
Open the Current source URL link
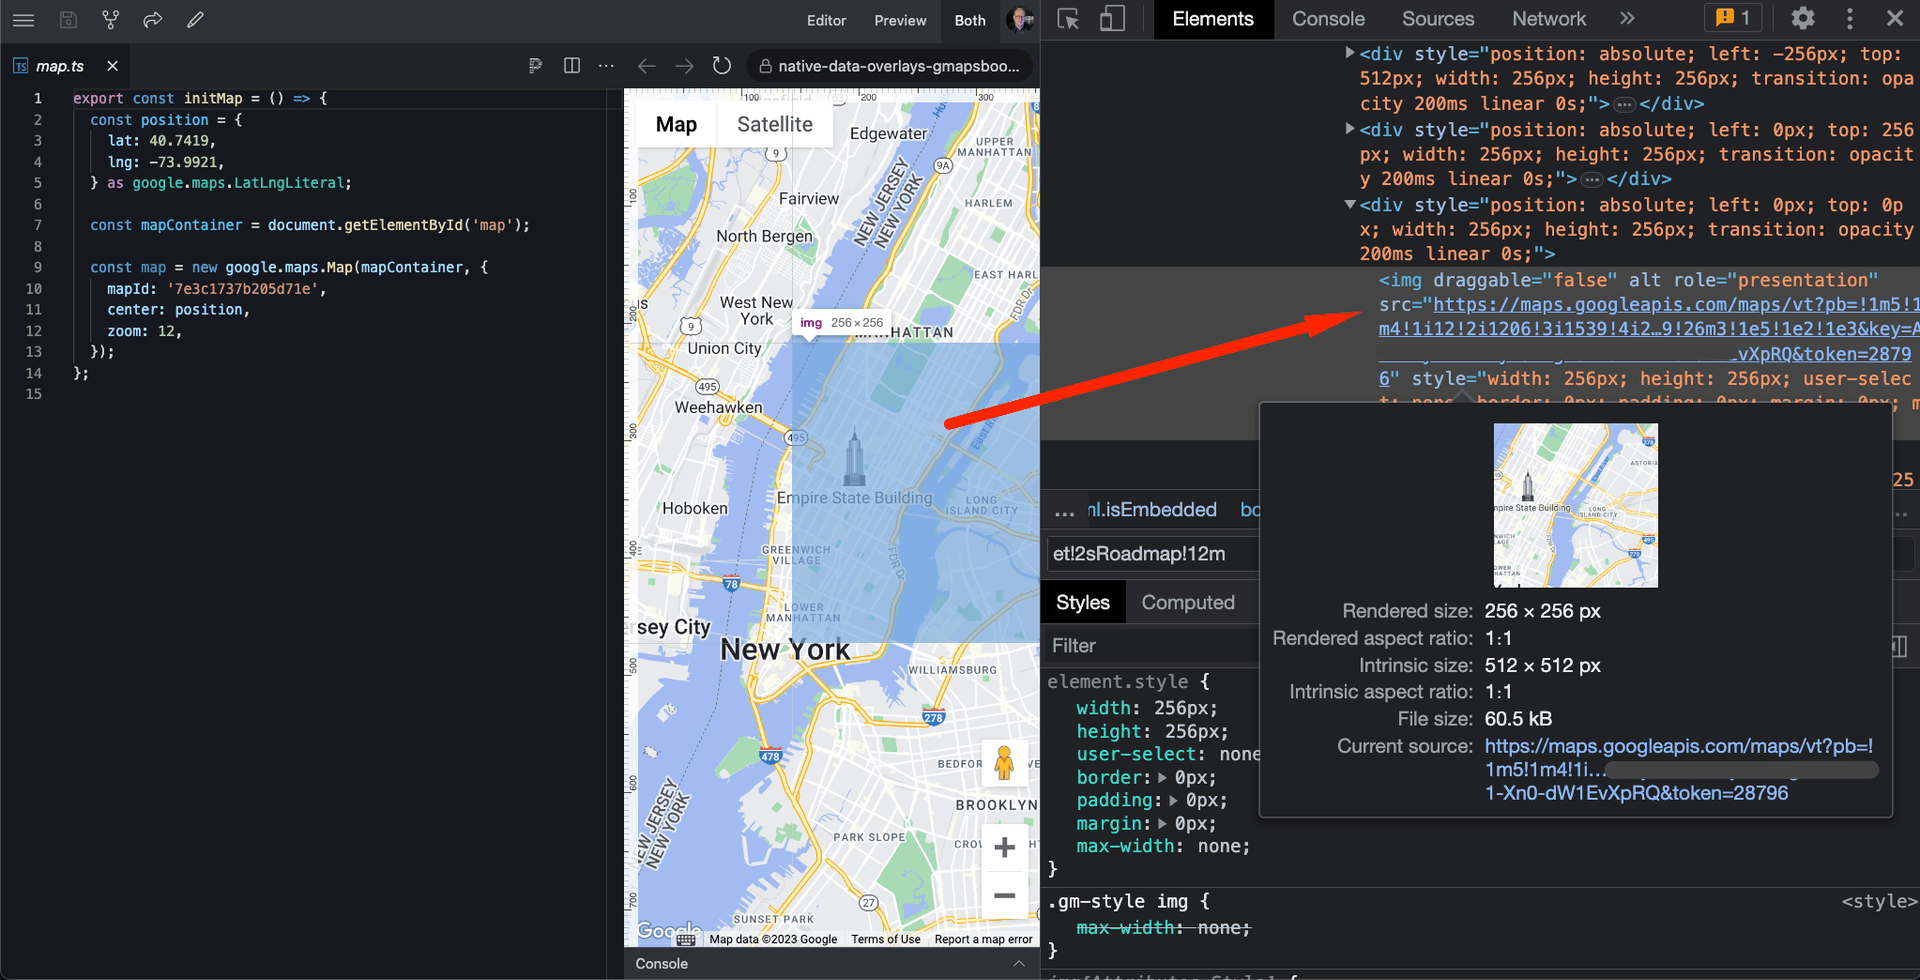pos(1680,770)
